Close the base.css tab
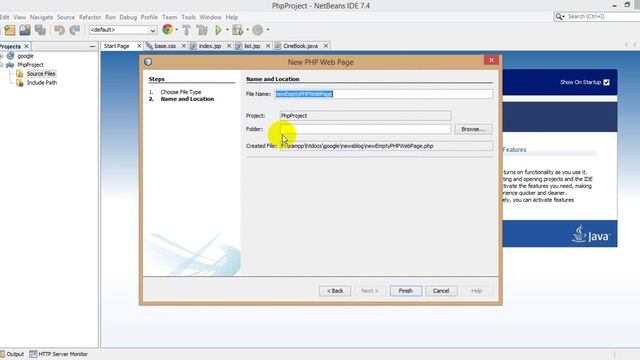The height and width of the screenshot is (360, 640). point(184,46)
